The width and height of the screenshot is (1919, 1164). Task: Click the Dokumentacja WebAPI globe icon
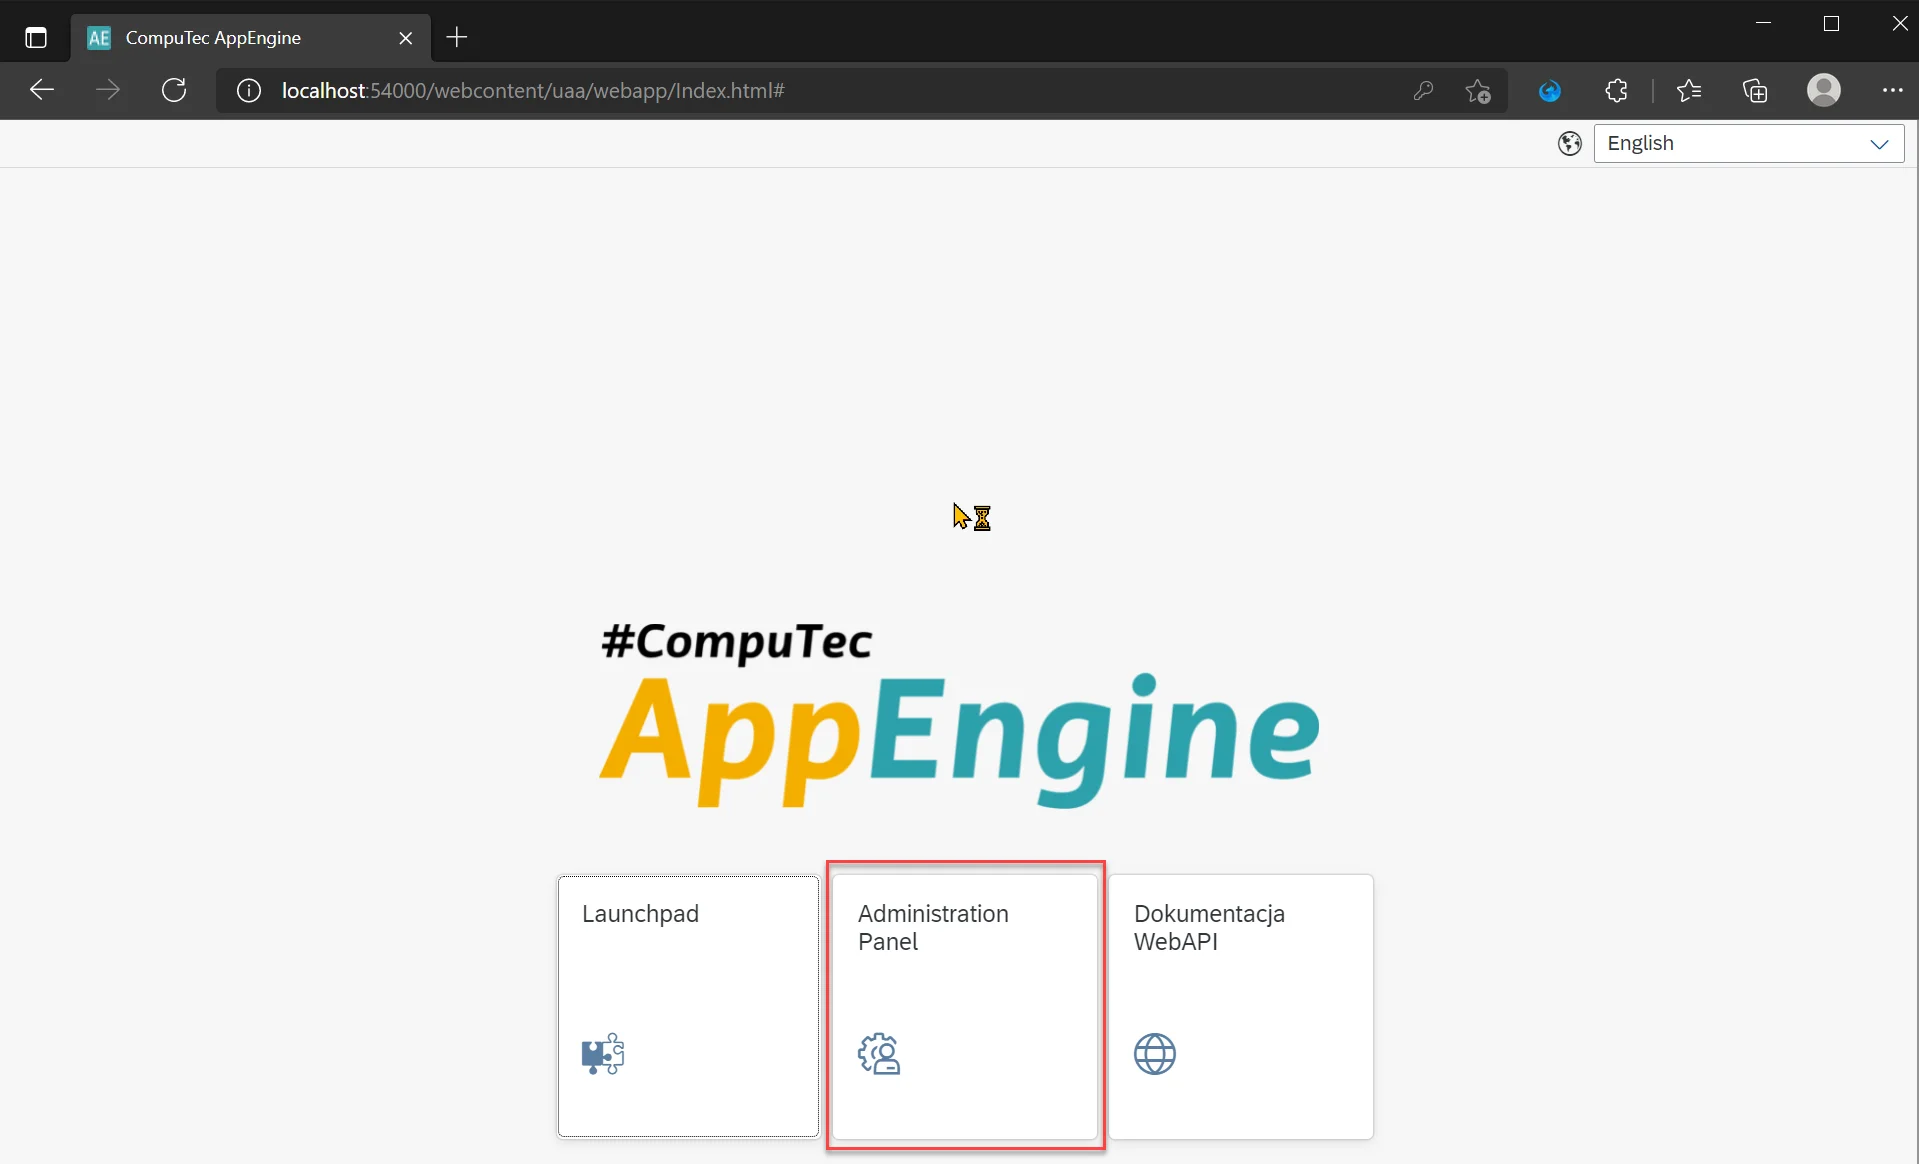pyautogui.click(x=1154, y=1054)
